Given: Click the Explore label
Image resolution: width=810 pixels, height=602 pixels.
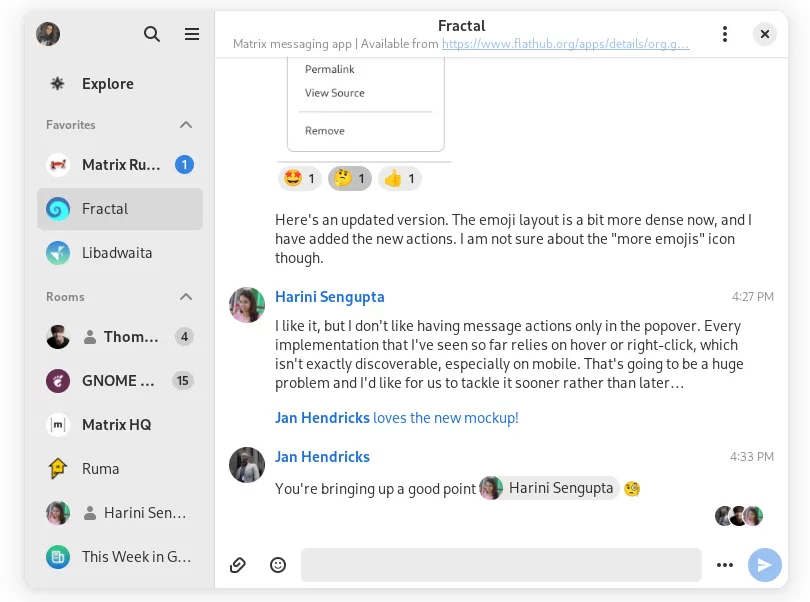Looking at the screenshot, I should pyautogui.click(x=107, y=84).
